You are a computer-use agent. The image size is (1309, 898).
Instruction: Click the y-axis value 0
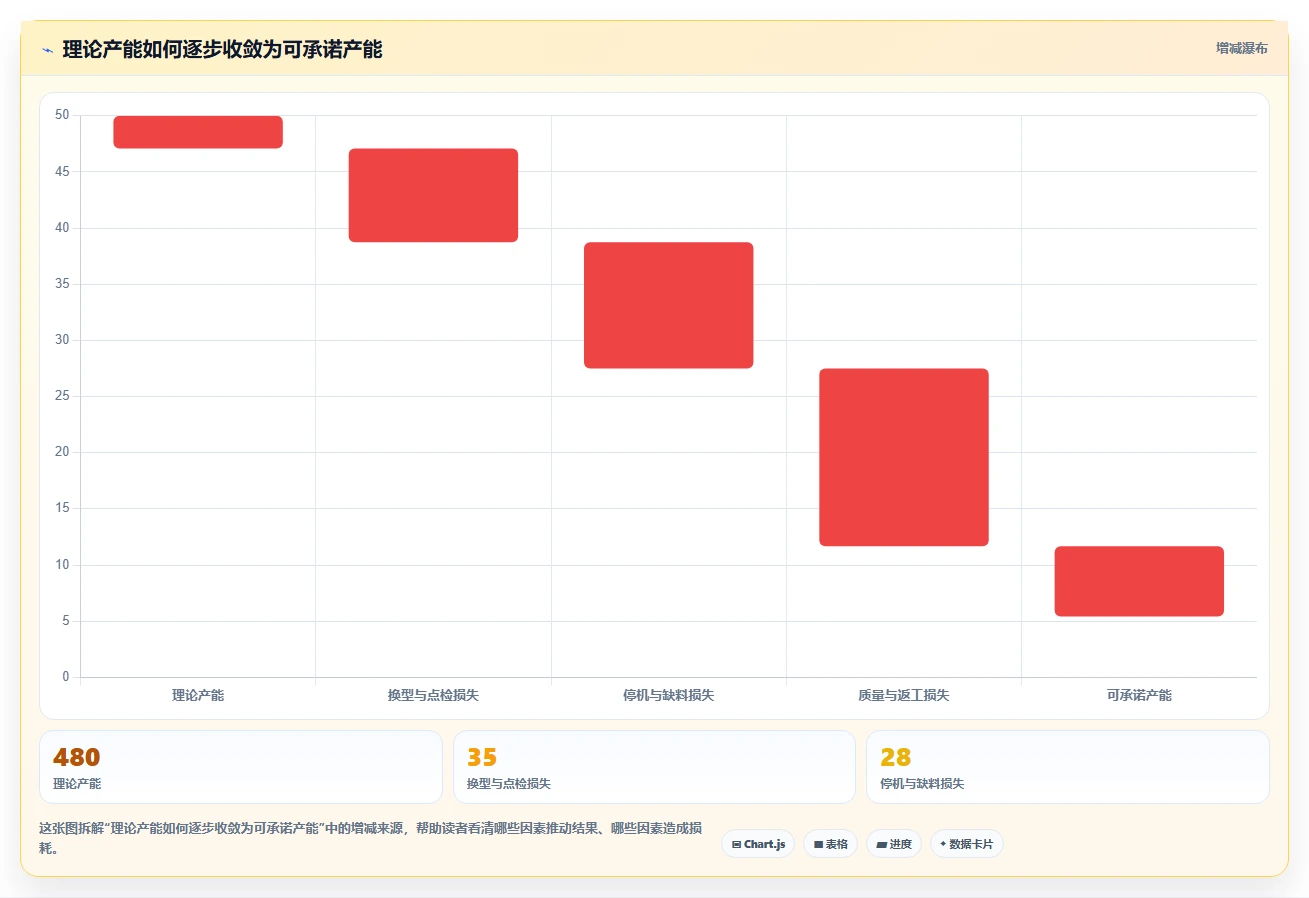66,677
